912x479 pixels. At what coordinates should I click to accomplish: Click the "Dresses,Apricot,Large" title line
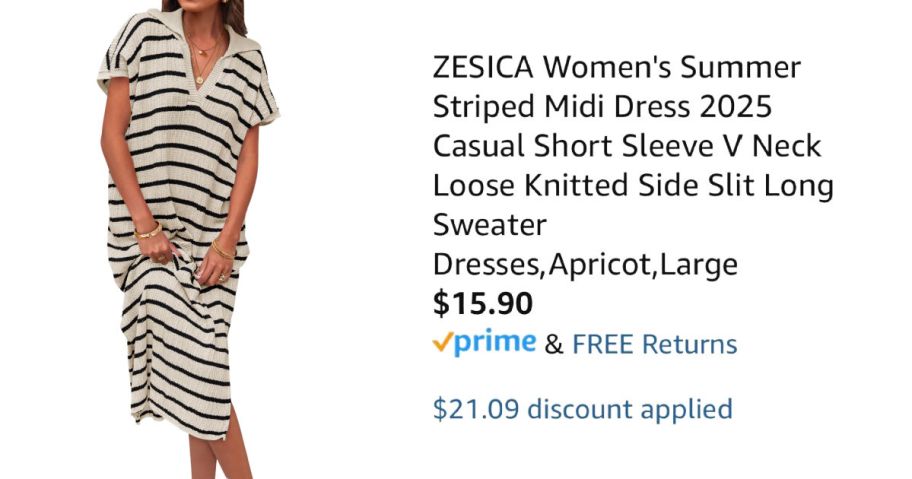pyautogui.click(x=585, y=265)
